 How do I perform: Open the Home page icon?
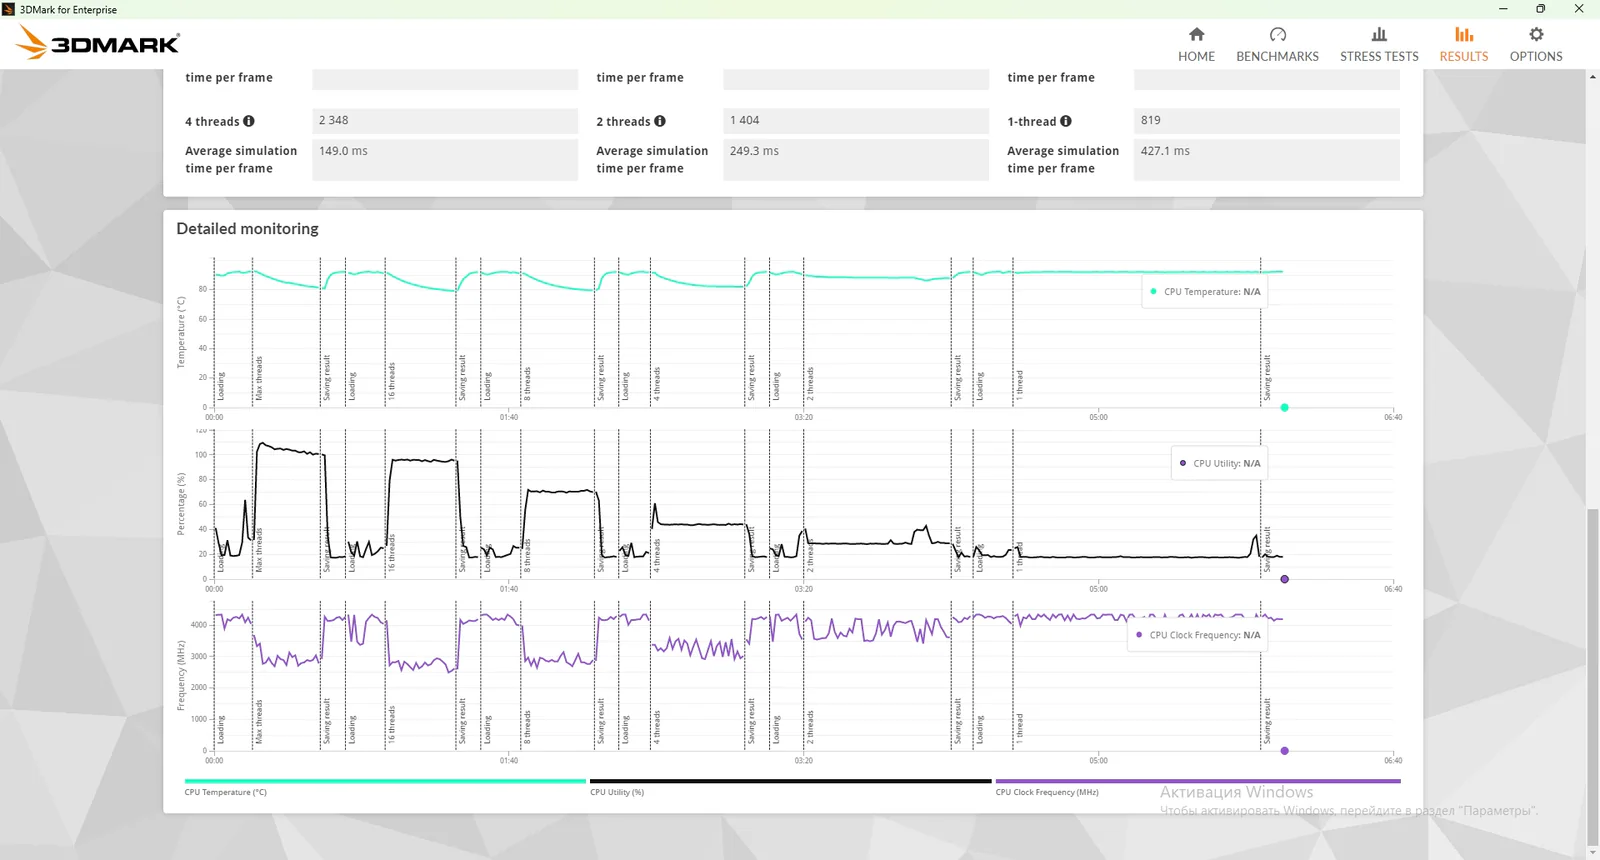1196,35
